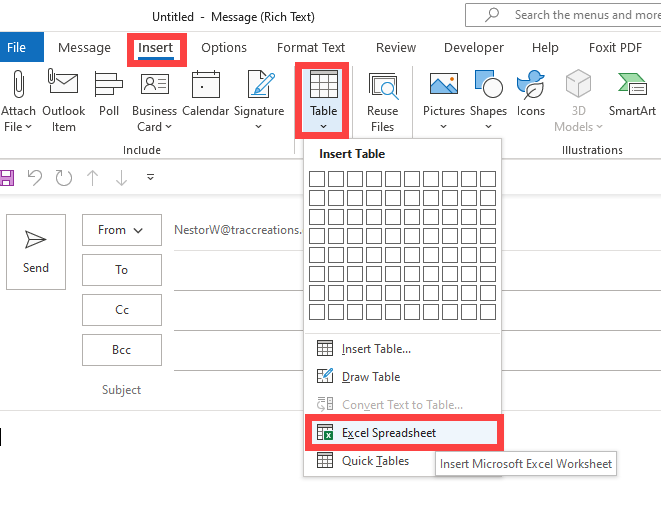Click in the Subject field
This screenshot has height=512, width=661.
(238, 390)
